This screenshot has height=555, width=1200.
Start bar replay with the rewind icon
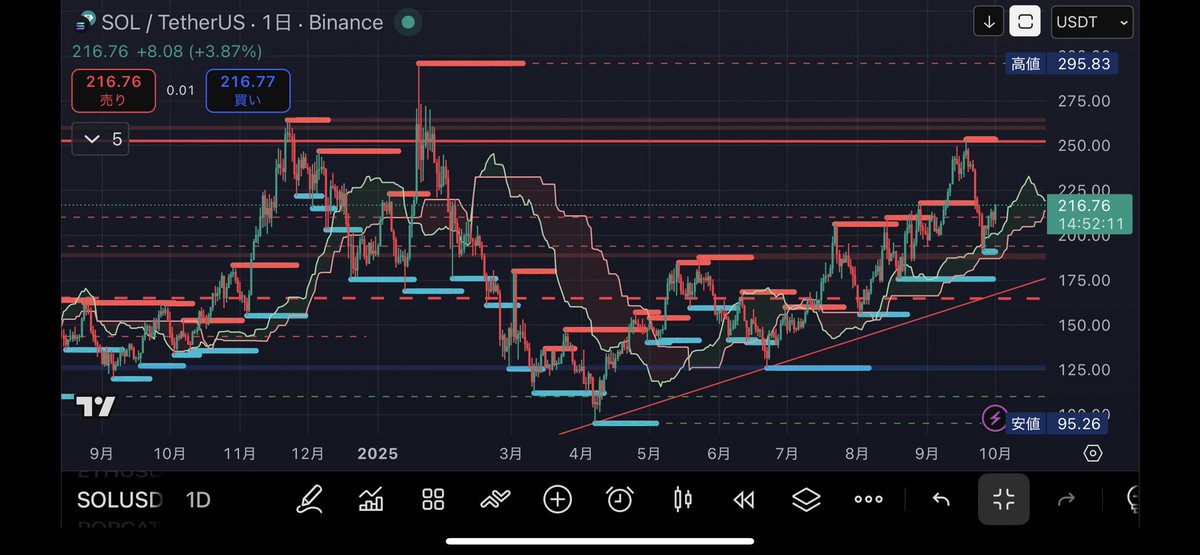(744, 499)
